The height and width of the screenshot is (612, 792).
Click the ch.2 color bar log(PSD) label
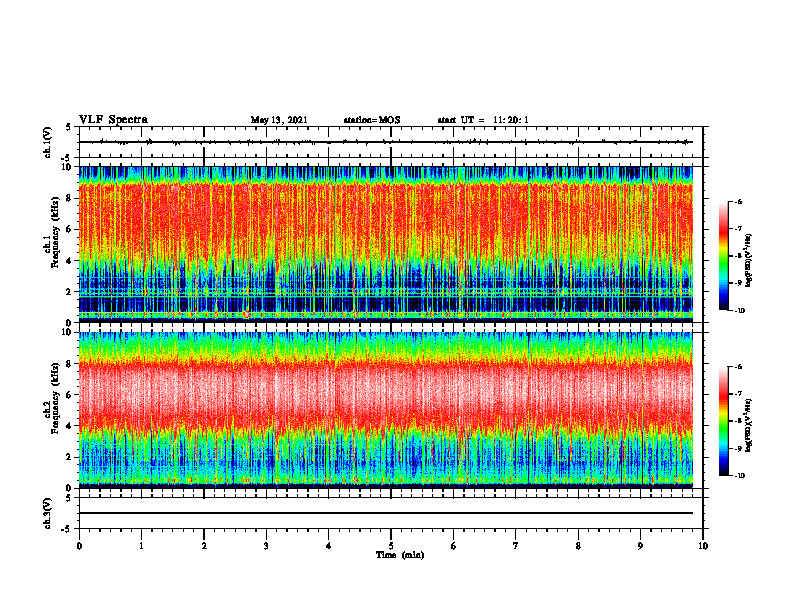coord(749,425)
